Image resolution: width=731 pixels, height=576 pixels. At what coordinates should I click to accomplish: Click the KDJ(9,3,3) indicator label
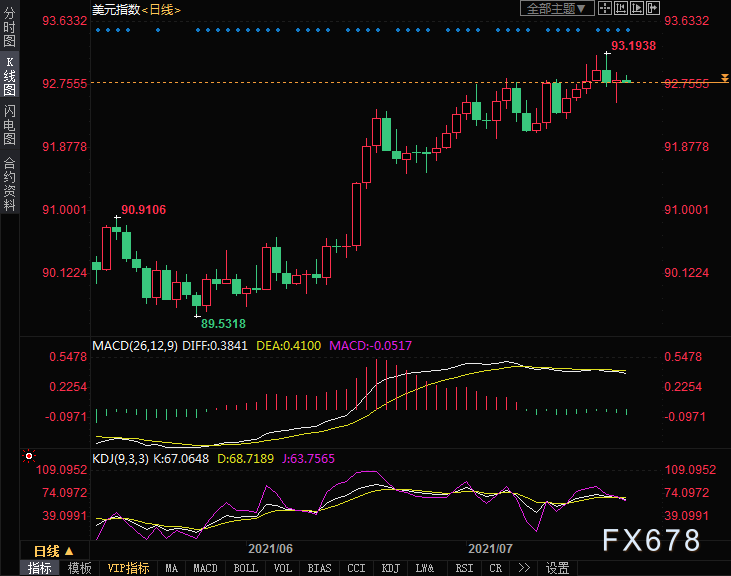pos(120,459)
